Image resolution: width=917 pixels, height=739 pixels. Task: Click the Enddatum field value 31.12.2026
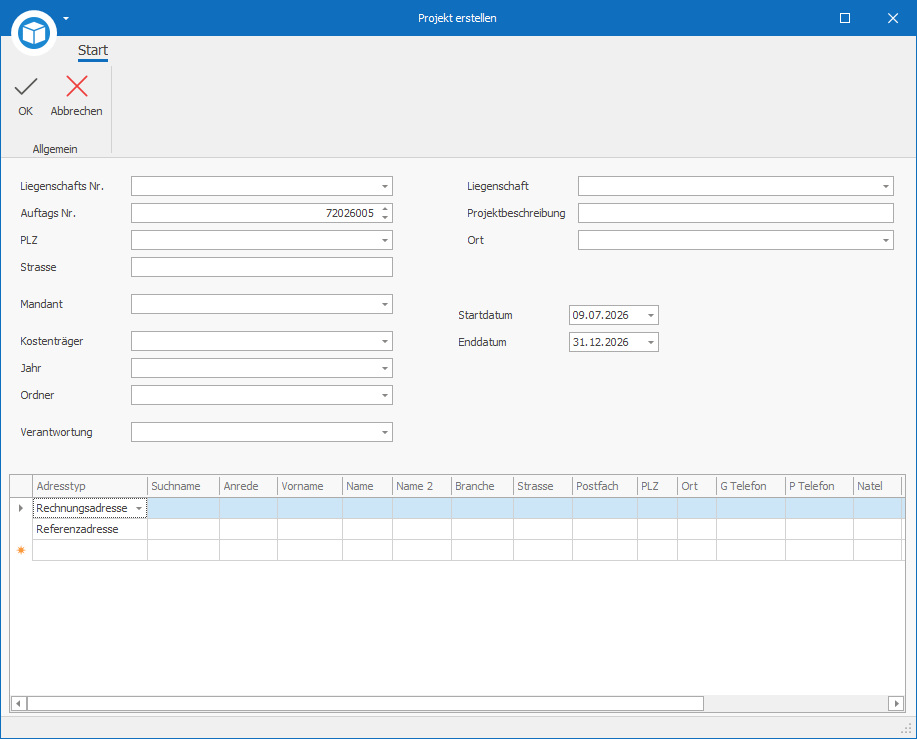coord(601,342)
